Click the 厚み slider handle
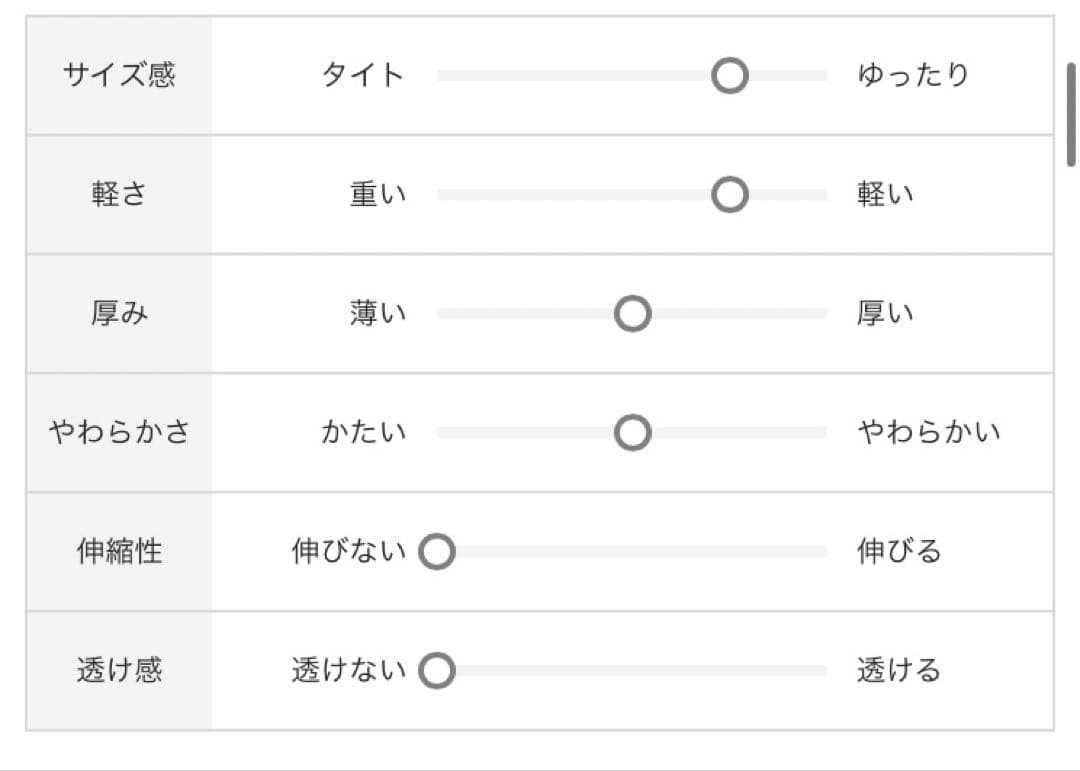The width and height of the screenshot is (1080, 771). (630, 313)
